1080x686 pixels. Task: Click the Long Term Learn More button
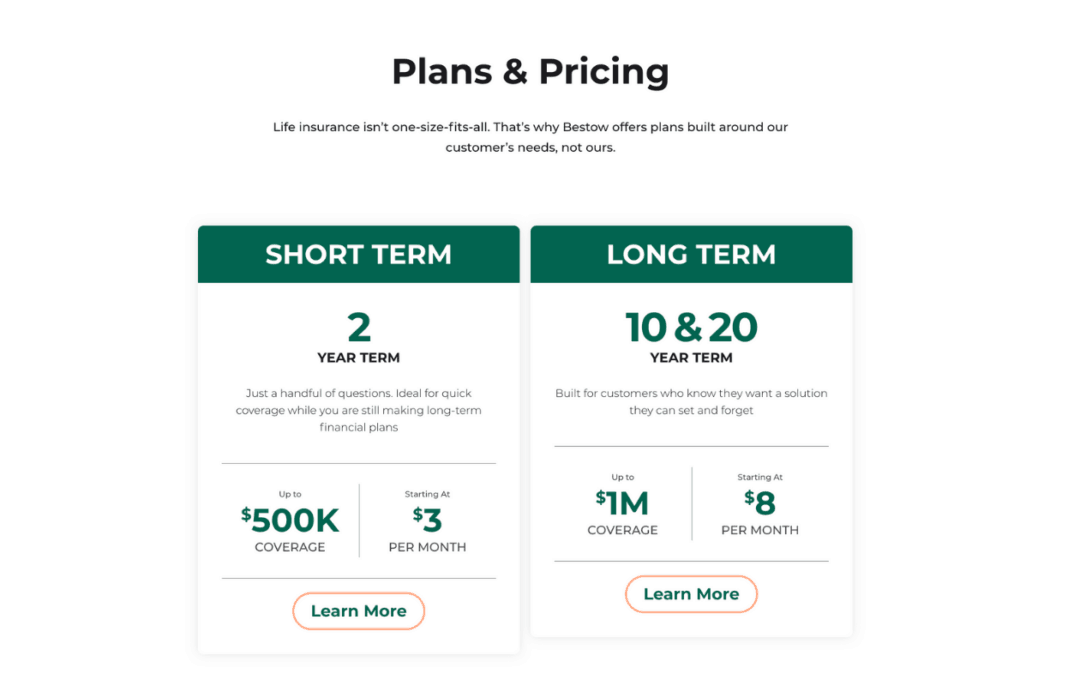tap(691, 593)
